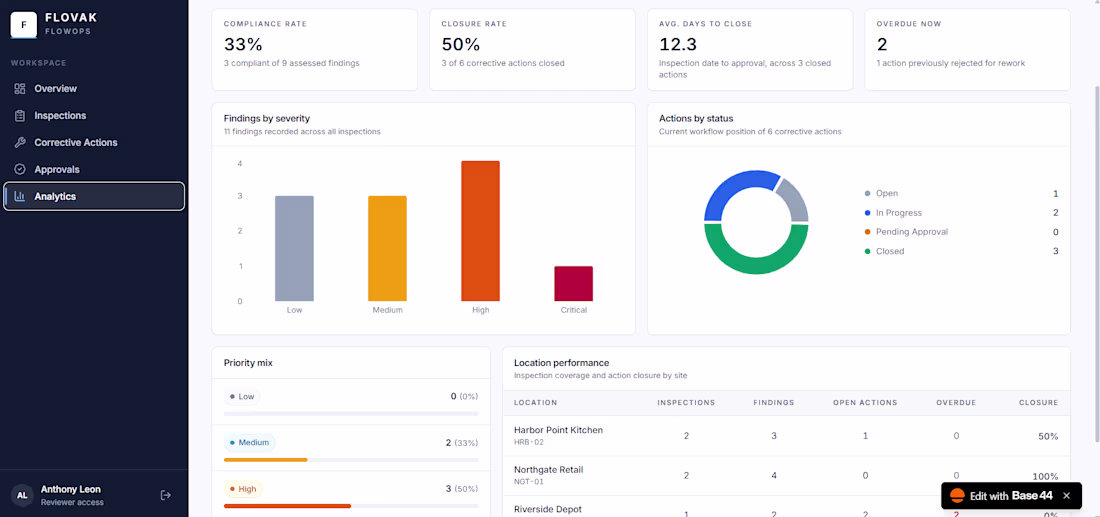Click the Avg. Days to Close card
Screen dimensions: 1100x517
click(x=750, y=50)
